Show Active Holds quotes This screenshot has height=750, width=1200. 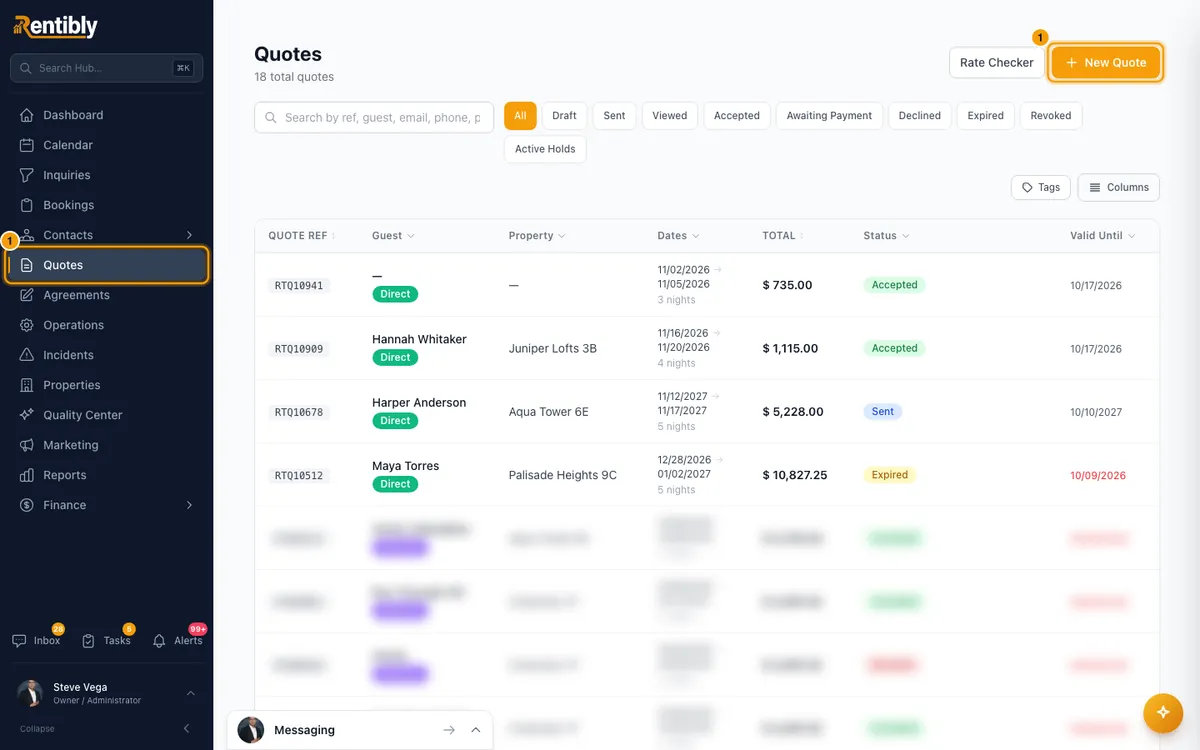[545, 149]
